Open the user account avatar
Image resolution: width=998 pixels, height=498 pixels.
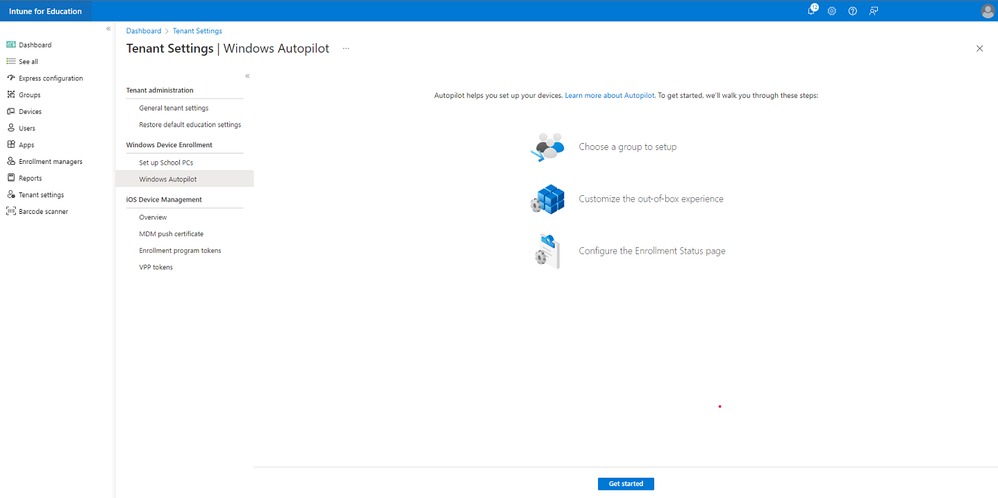pos(988,11)
